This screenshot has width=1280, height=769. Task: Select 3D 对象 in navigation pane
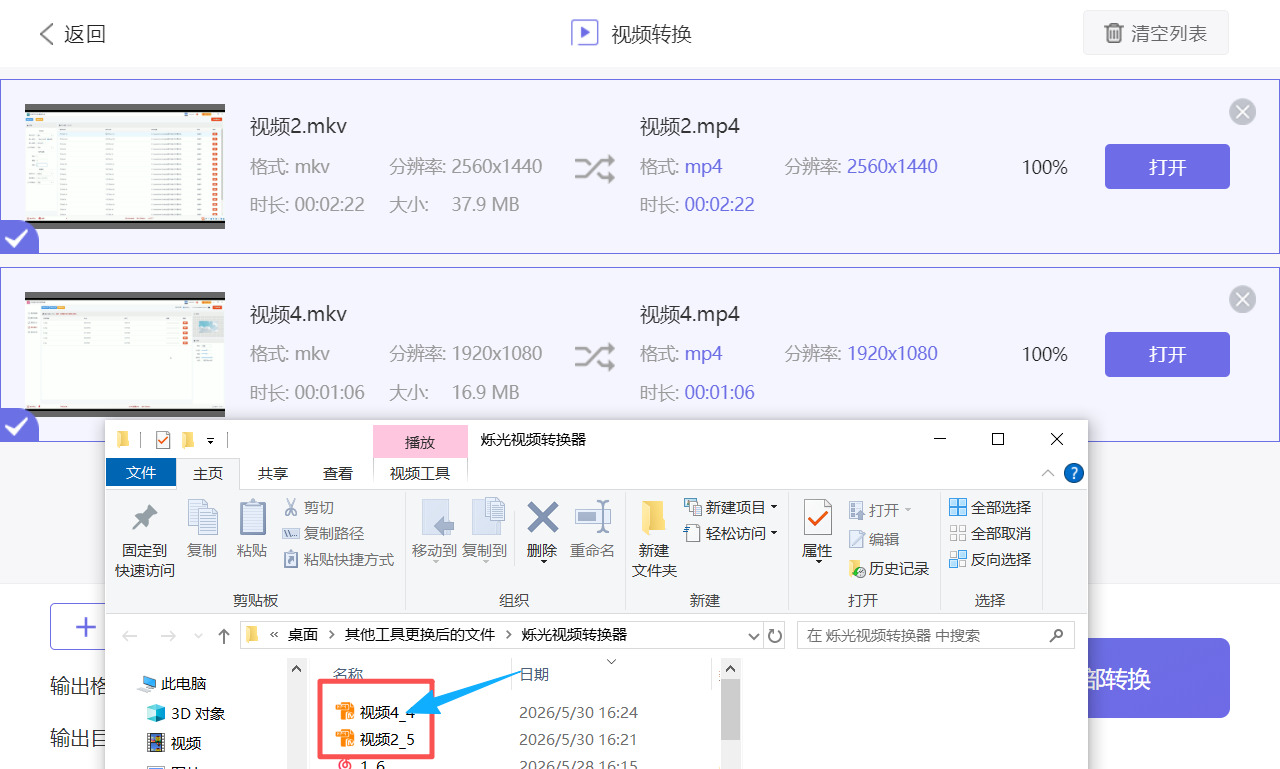(x=186, y=713)
